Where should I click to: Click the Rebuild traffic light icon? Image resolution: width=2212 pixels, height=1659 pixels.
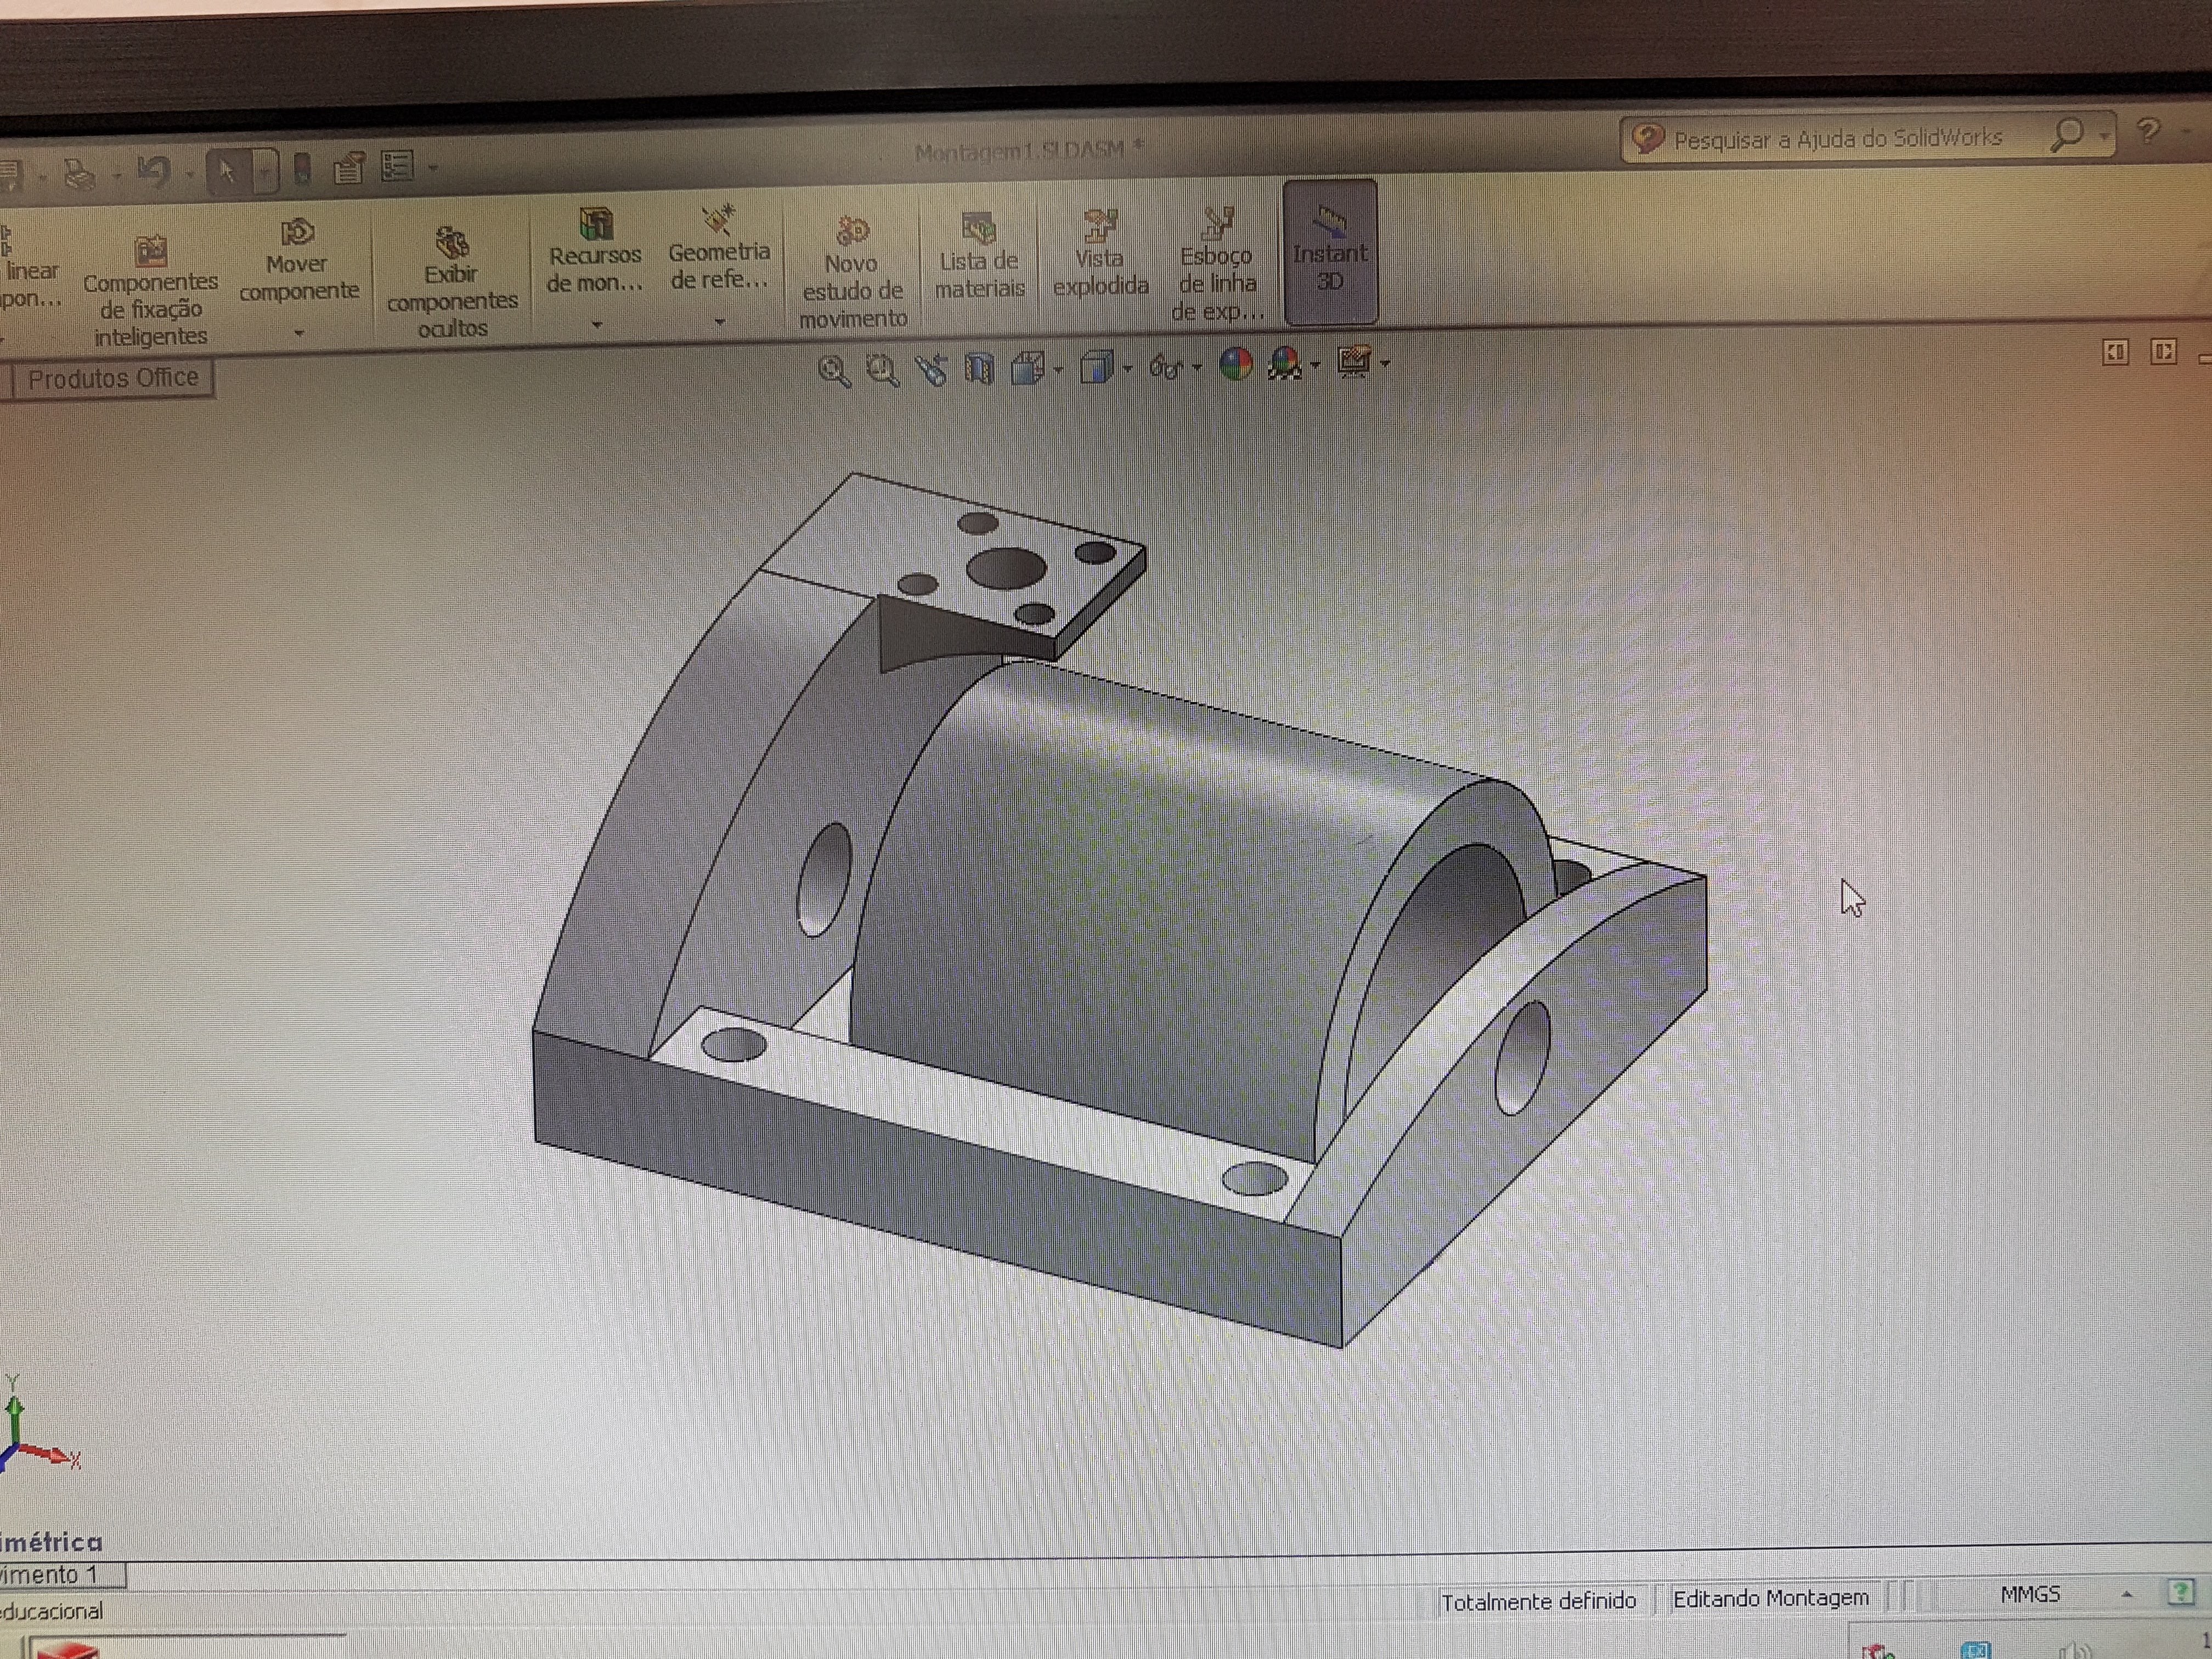pos(302,169)
